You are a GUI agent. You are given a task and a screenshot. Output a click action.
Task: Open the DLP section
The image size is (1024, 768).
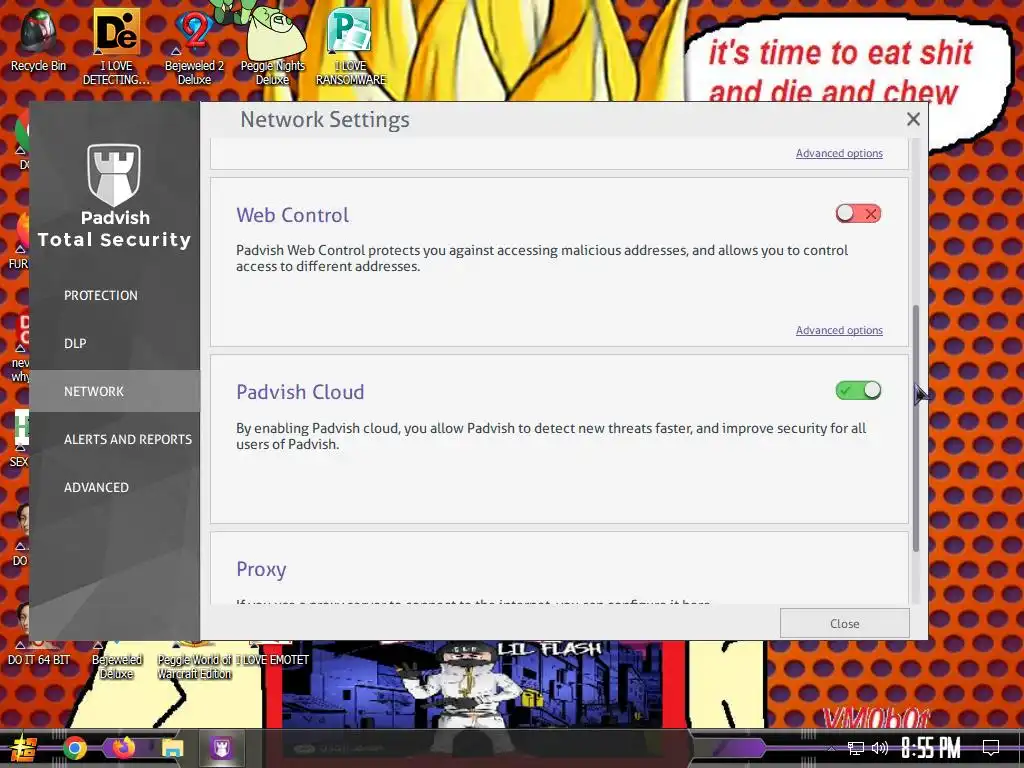(x=75, y=344)
